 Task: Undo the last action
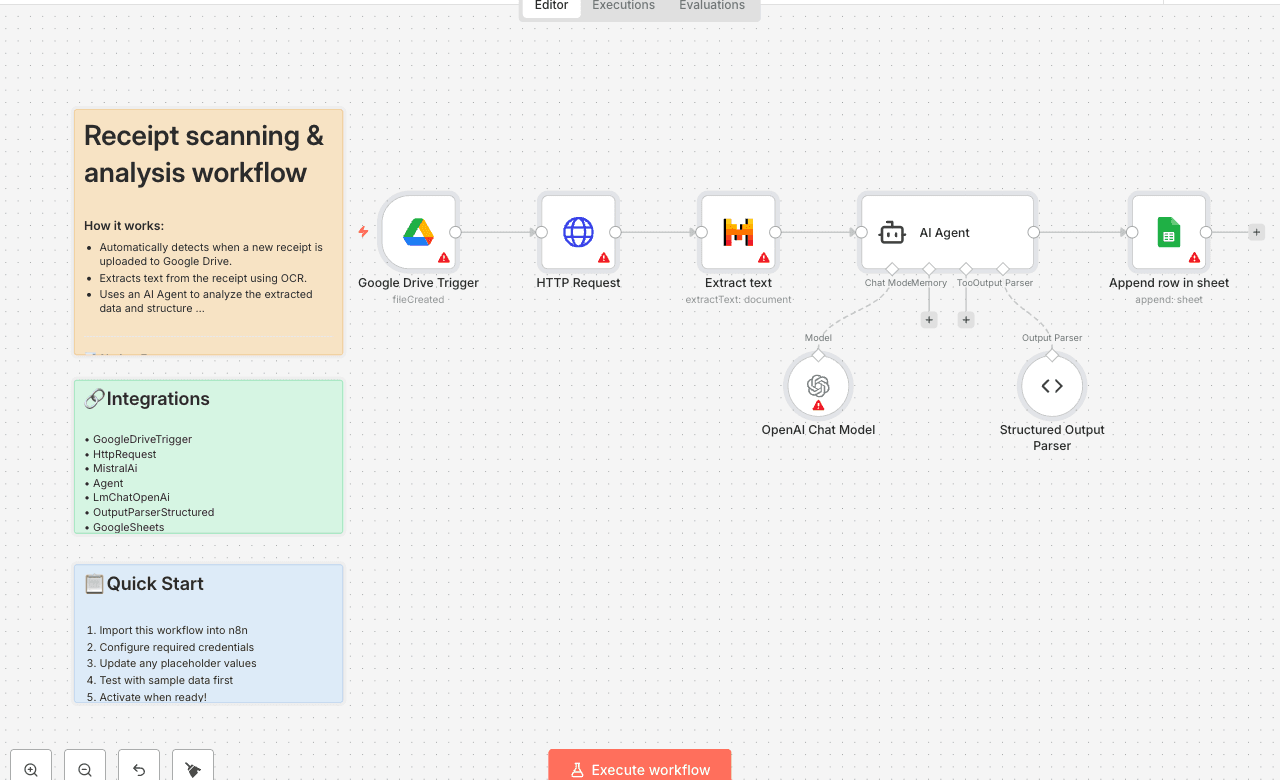[x=138, y=768]
